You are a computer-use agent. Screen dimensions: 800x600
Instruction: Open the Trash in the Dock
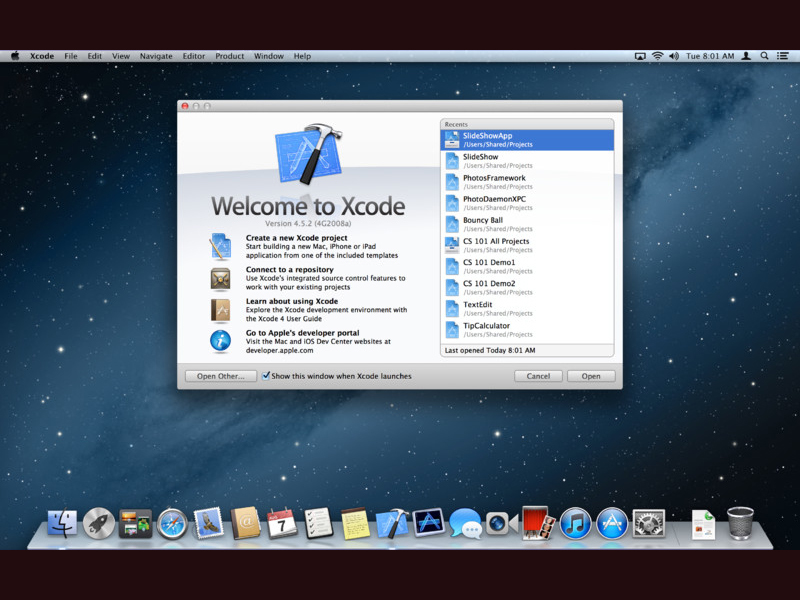[x=740, y=523]
